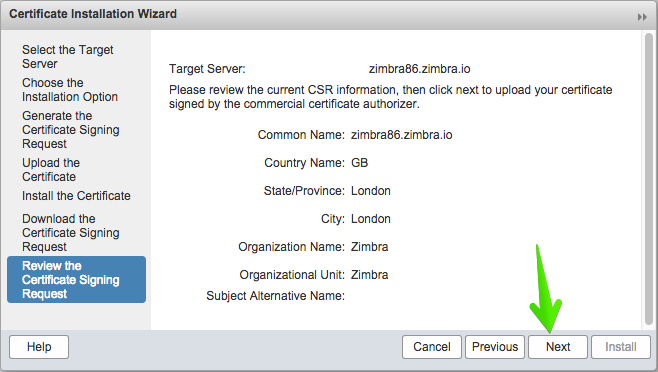Click the Country Name value GB

tap(359, 163)
